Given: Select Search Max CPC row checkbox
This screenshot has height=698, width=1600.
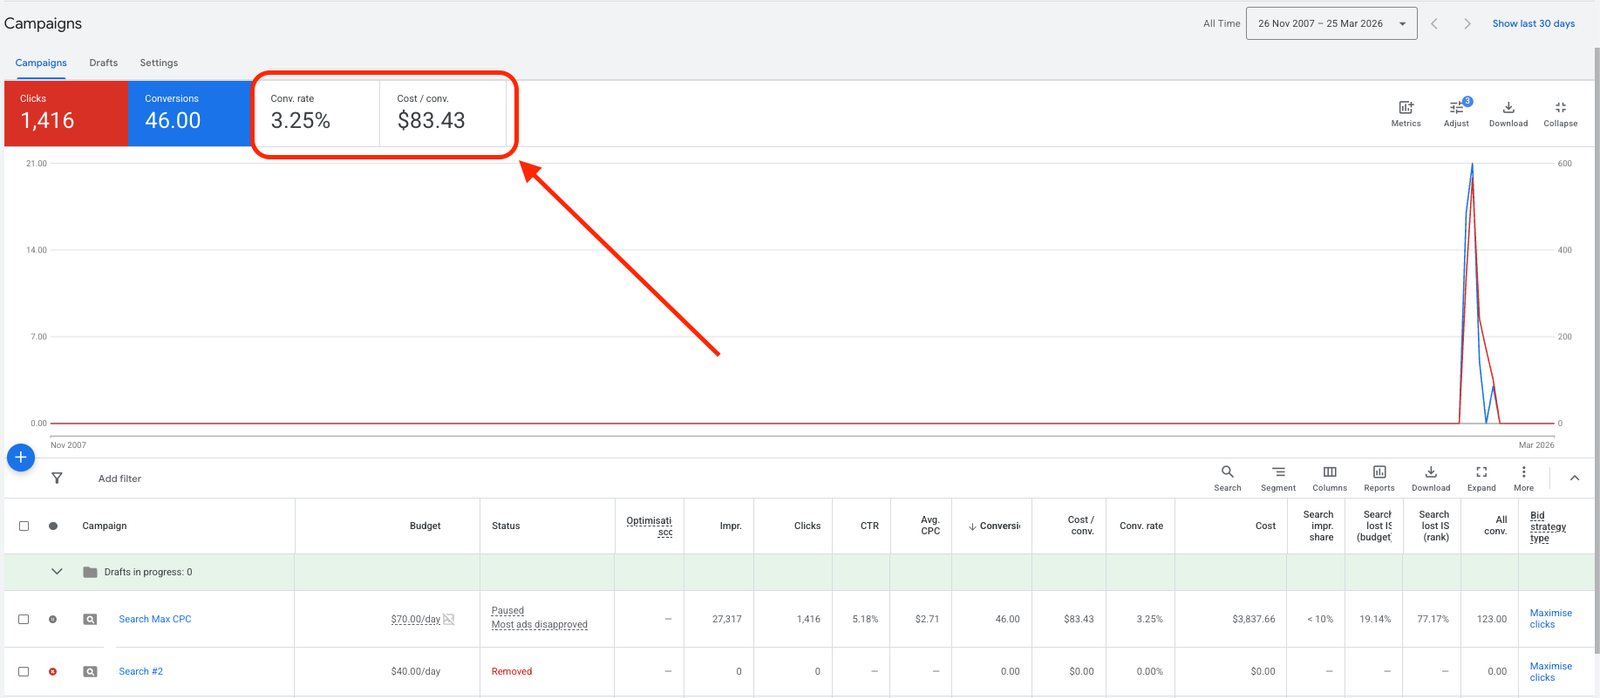Looking at the screenshot, I should (x=24, y=619).
